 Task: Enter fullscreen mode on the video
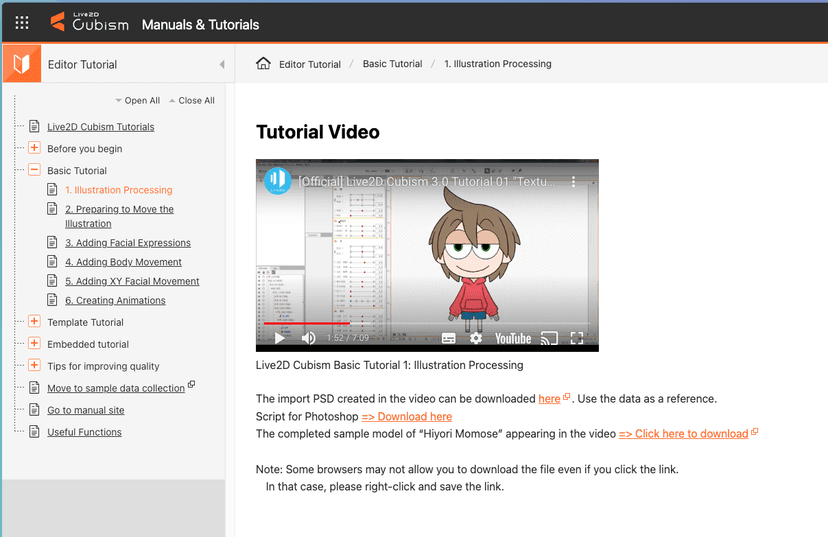tap(577, 338)
